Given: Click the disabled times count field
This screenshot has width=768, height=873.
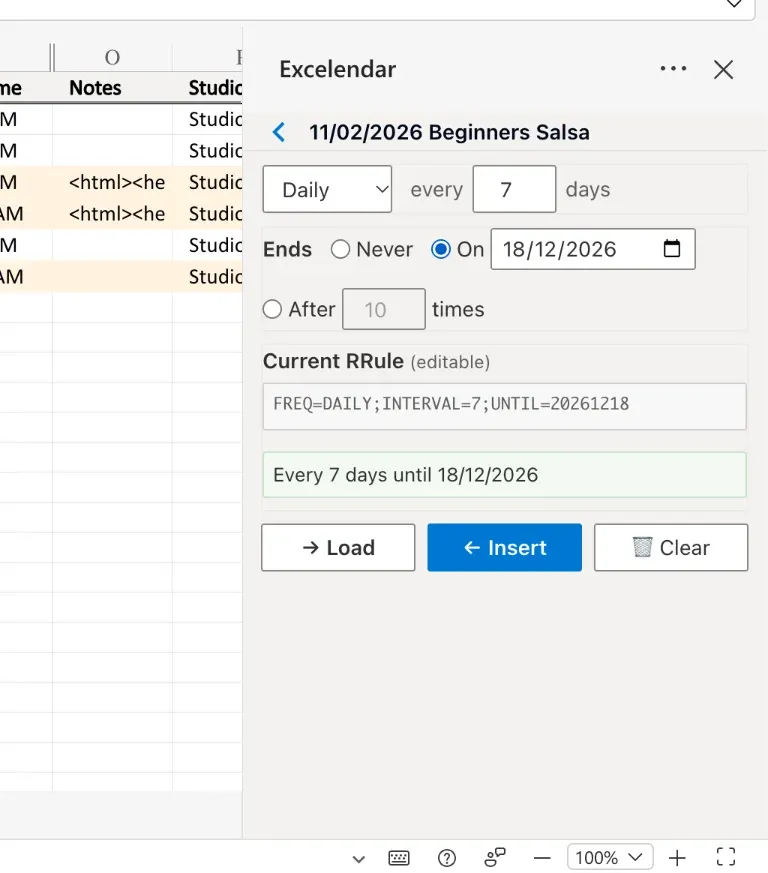Looking at the screenshot, I should pyautogui.click(x=384, y=309).
